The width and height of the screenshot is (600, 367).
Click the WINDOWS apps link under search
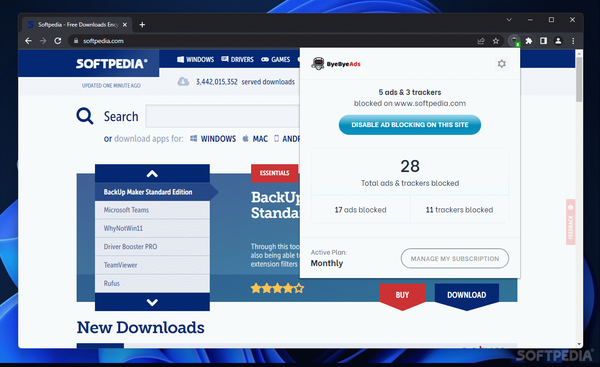(x=213, y=139)
